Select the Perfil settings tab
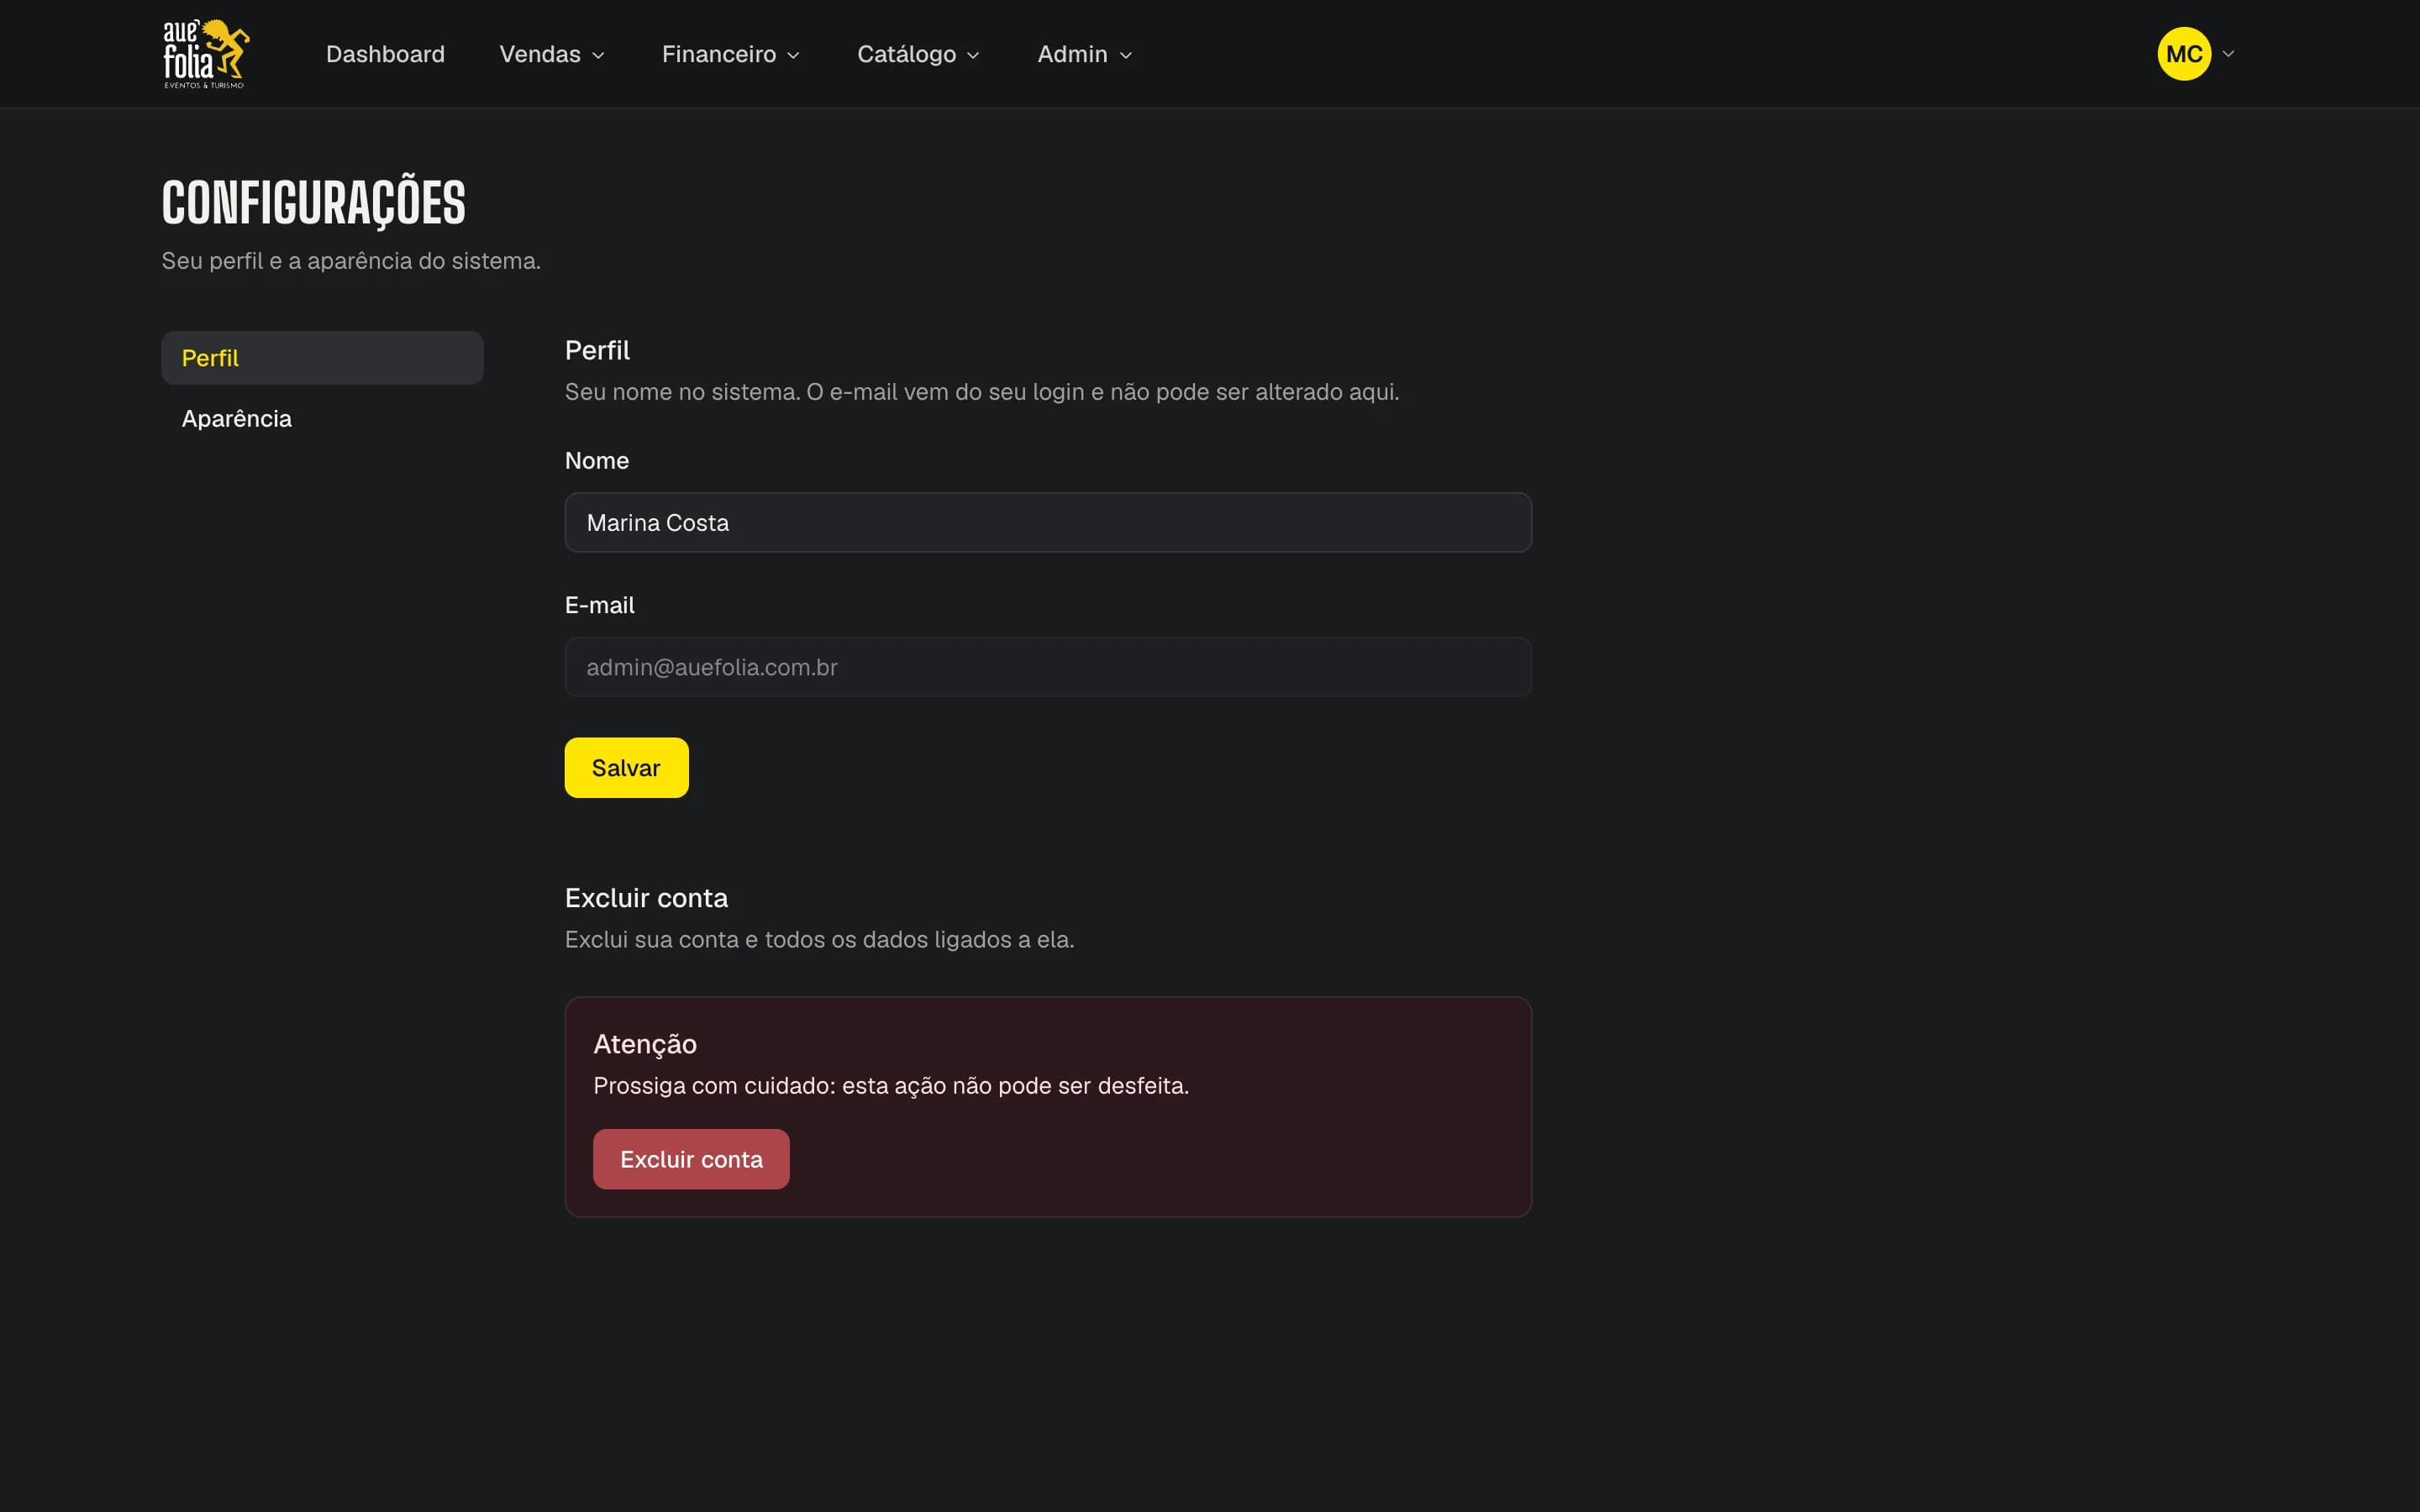The image size is (2420, 1512). [x=322, y=358]
